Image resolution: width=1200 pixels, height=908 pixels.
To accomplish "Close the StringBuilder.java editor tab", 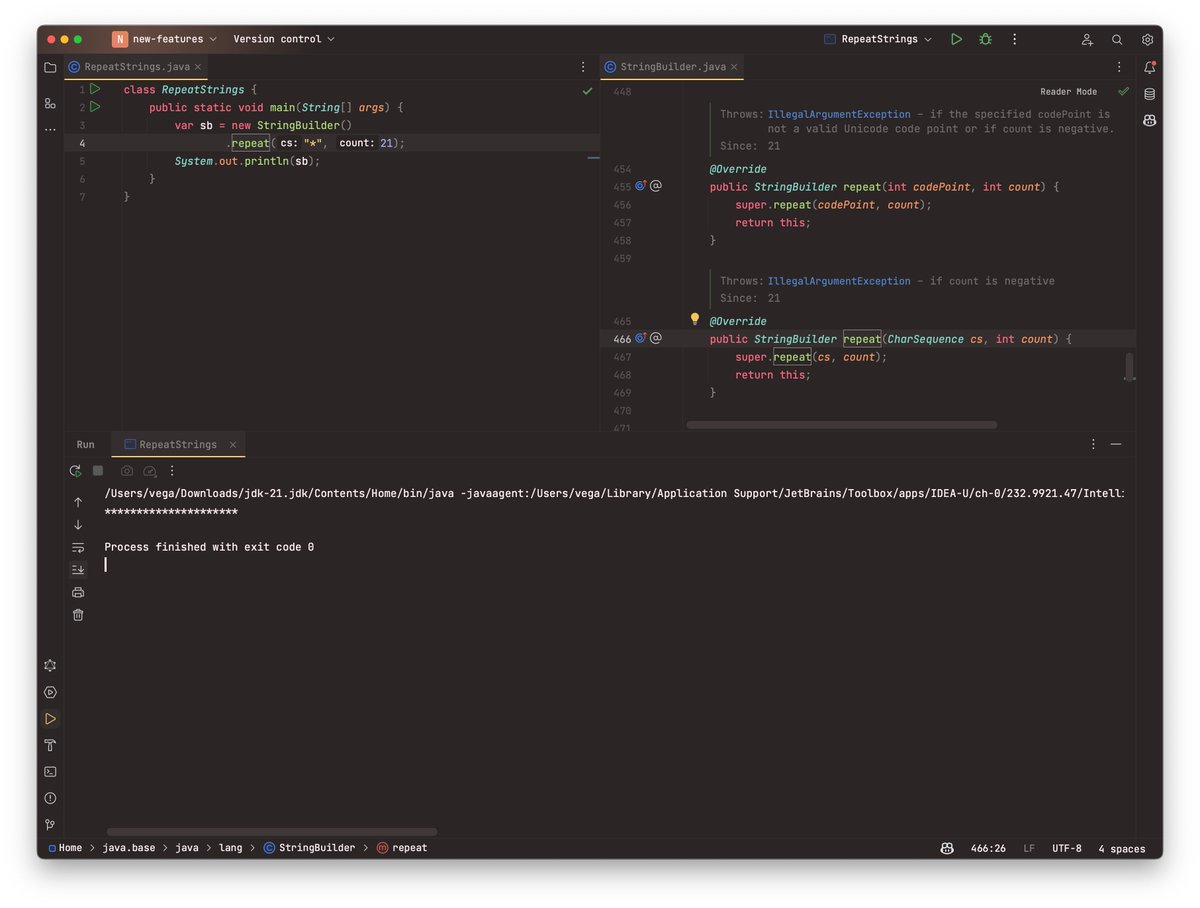I will click(x=734, y=67).
